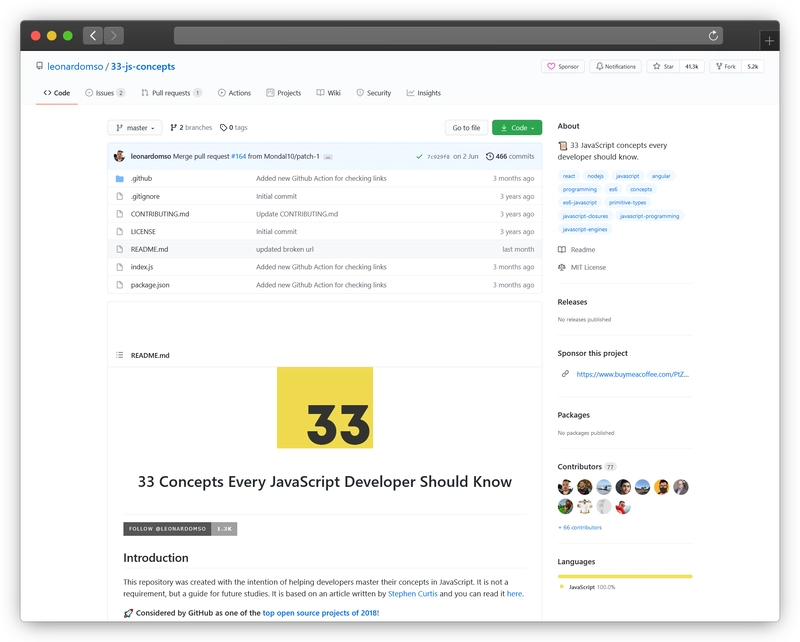
Task: Click the first contributor avatar
Action: [565, 487]
